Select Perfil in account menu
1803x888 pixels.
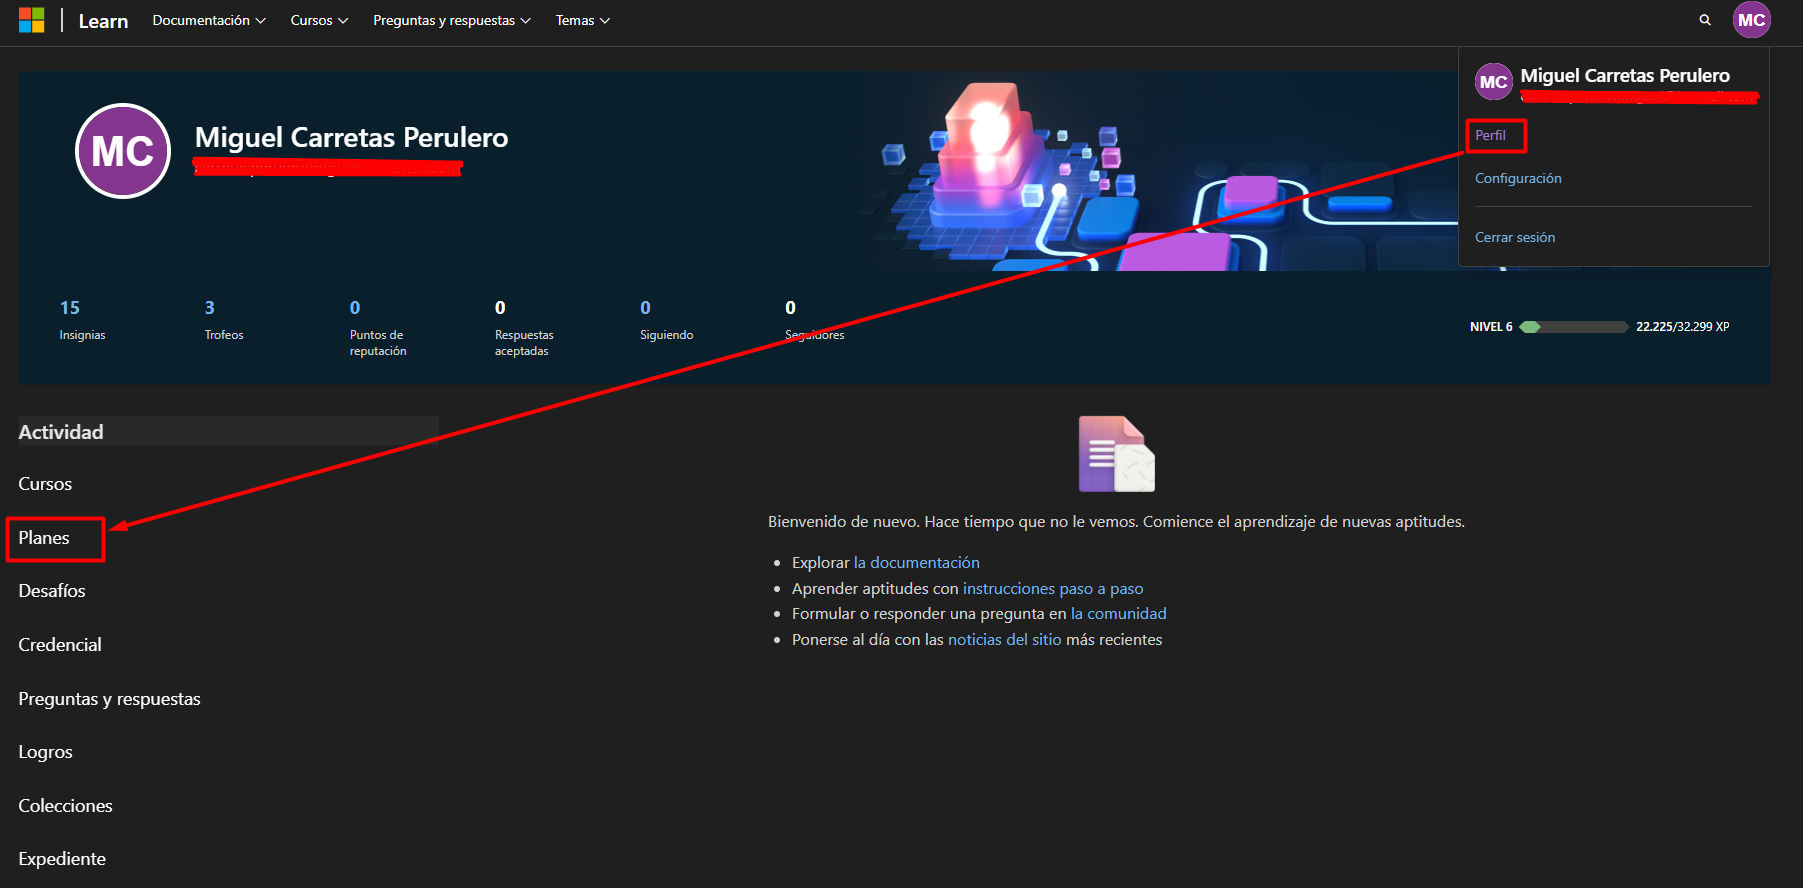coord(1490,135)
